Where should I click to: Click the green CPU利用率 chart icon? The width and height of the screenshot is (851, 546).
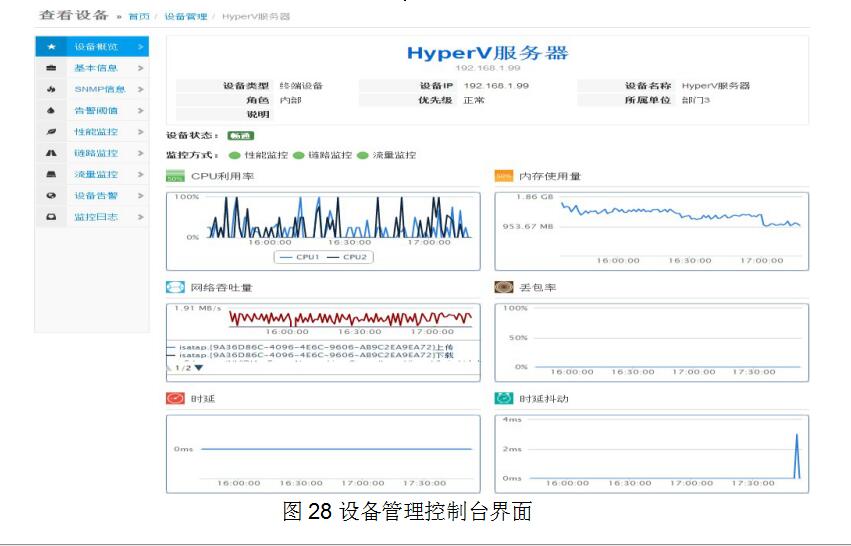[175, 177]
